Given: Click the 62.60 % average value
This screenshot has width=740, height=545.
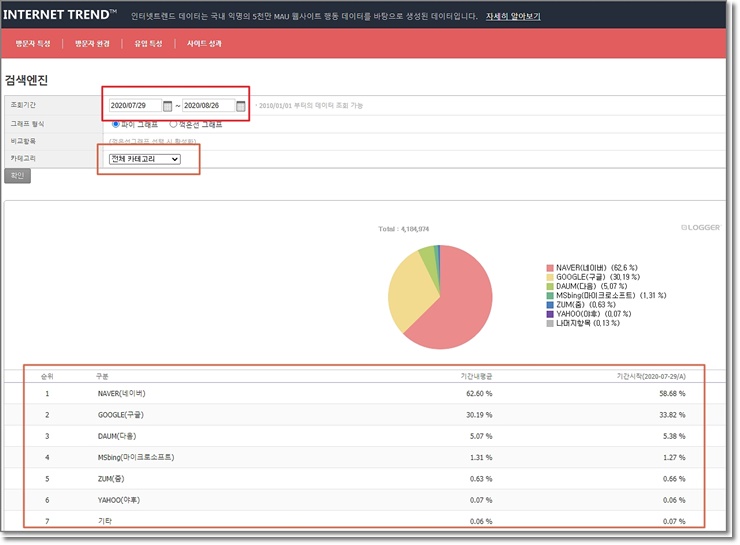Looking at the screenshot, I should coord(479,394).
